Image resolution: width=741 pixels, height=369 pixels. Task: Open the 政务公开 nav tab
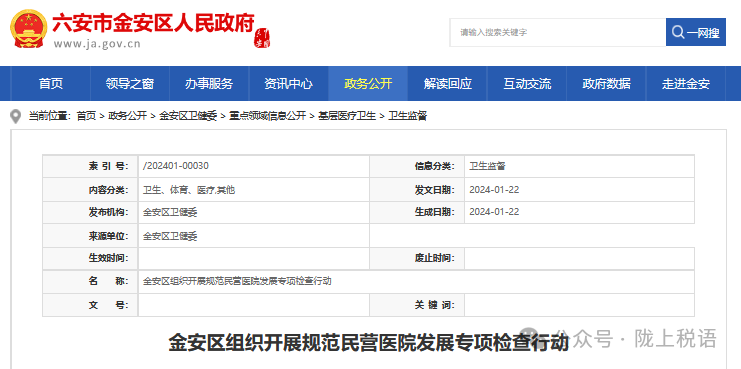pos(368,84)
